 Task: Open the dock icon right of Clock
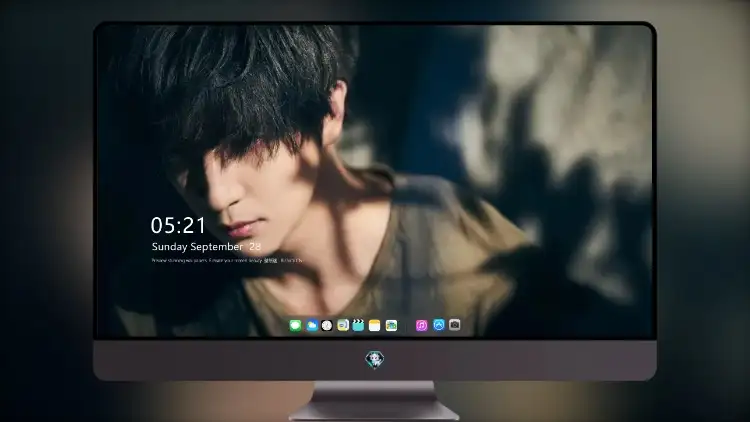point(343,326)
